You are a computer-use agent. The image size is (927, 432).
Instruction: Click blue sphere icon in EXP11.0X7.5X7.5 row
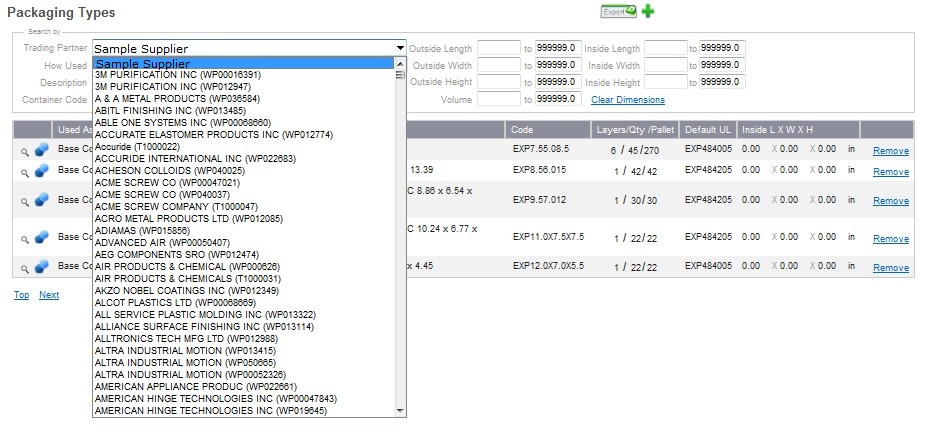point(41,237)
